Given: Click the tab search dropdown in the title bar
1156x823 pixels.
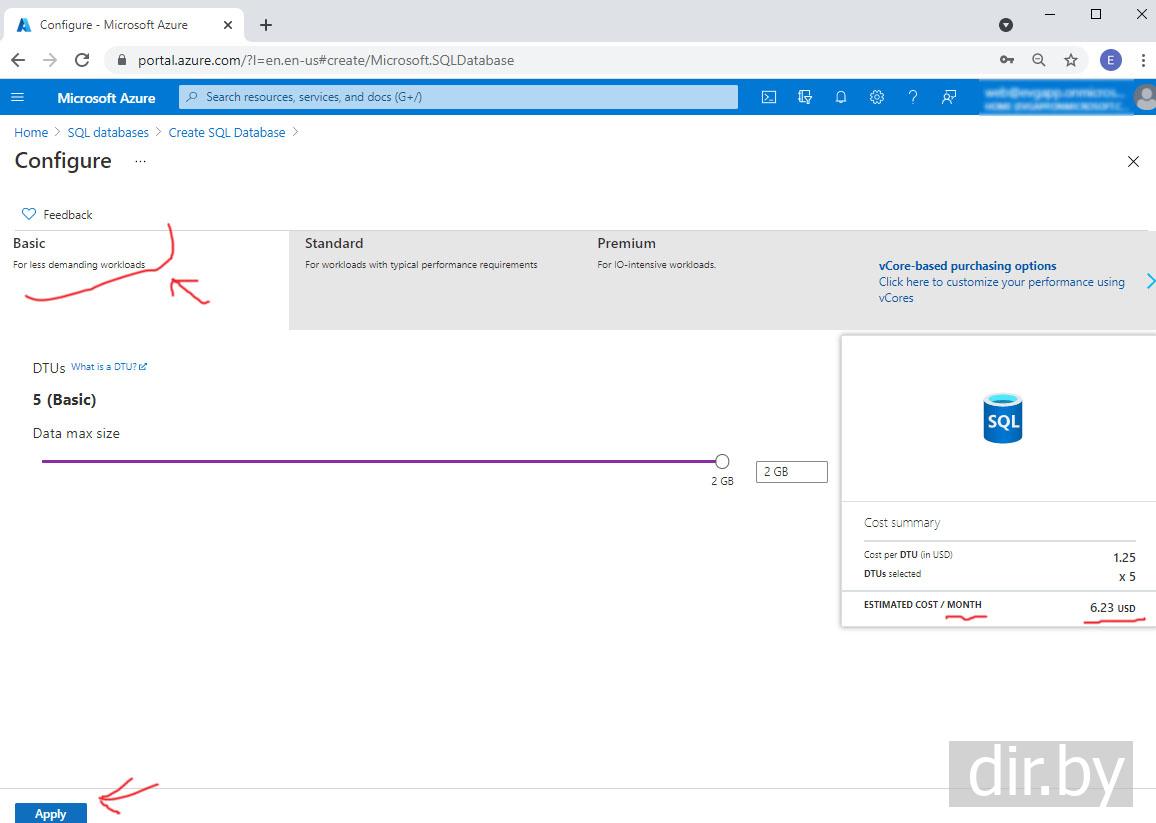Looking at the screenshot, I should coord(1006,25).
